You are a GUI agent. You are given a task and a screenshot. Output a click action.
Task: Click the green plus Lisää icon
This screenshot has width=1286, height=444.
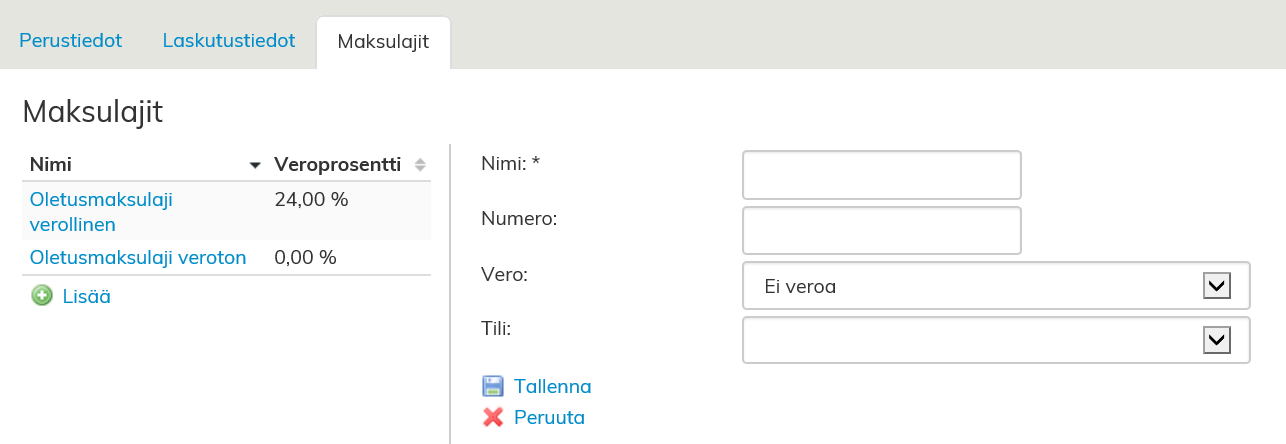42,296
